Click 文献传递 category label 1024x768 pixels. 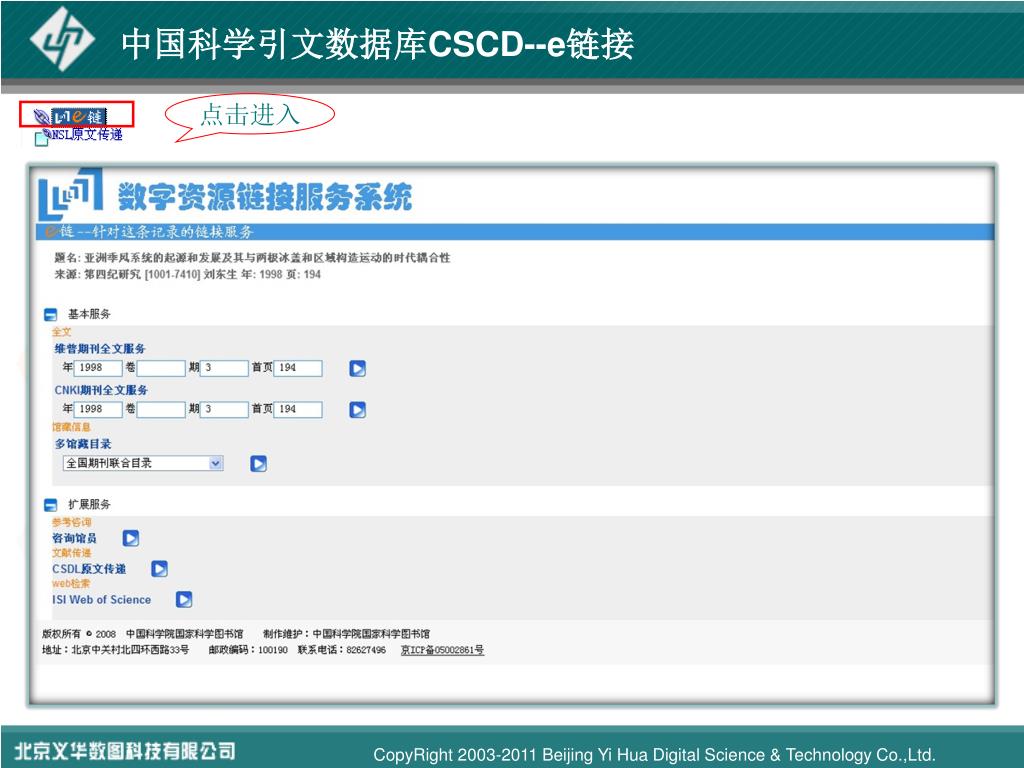point(72,553)
